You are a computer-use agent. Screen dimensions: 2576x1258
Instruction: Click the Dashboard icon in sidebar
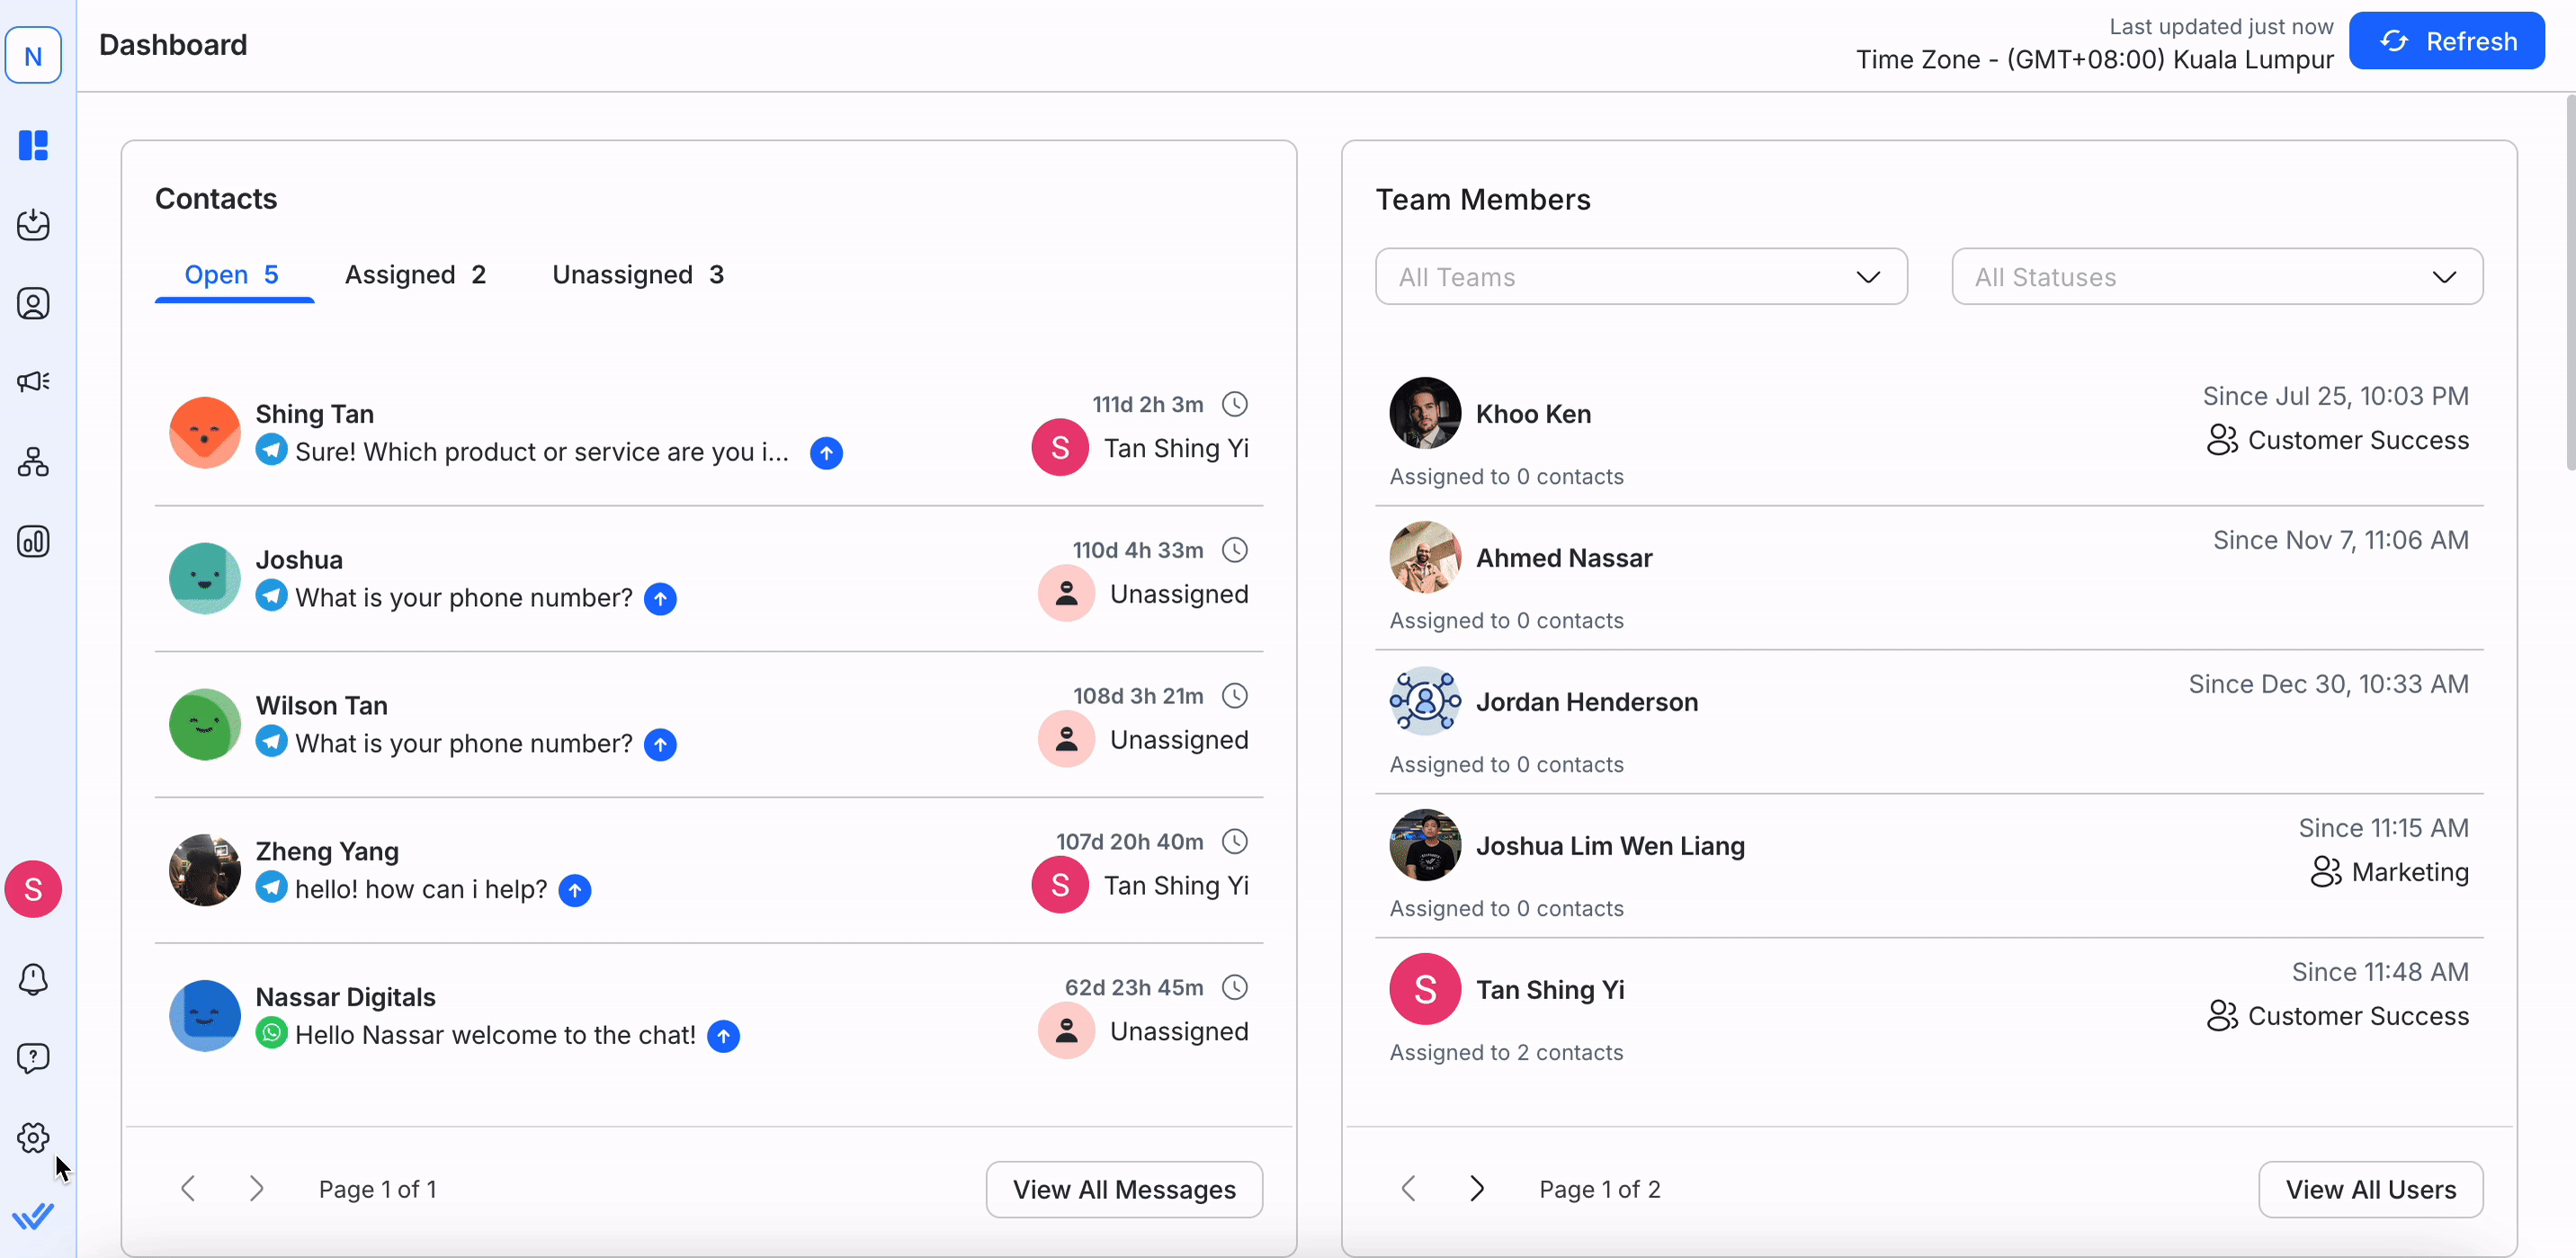click(x=33, y=145)
